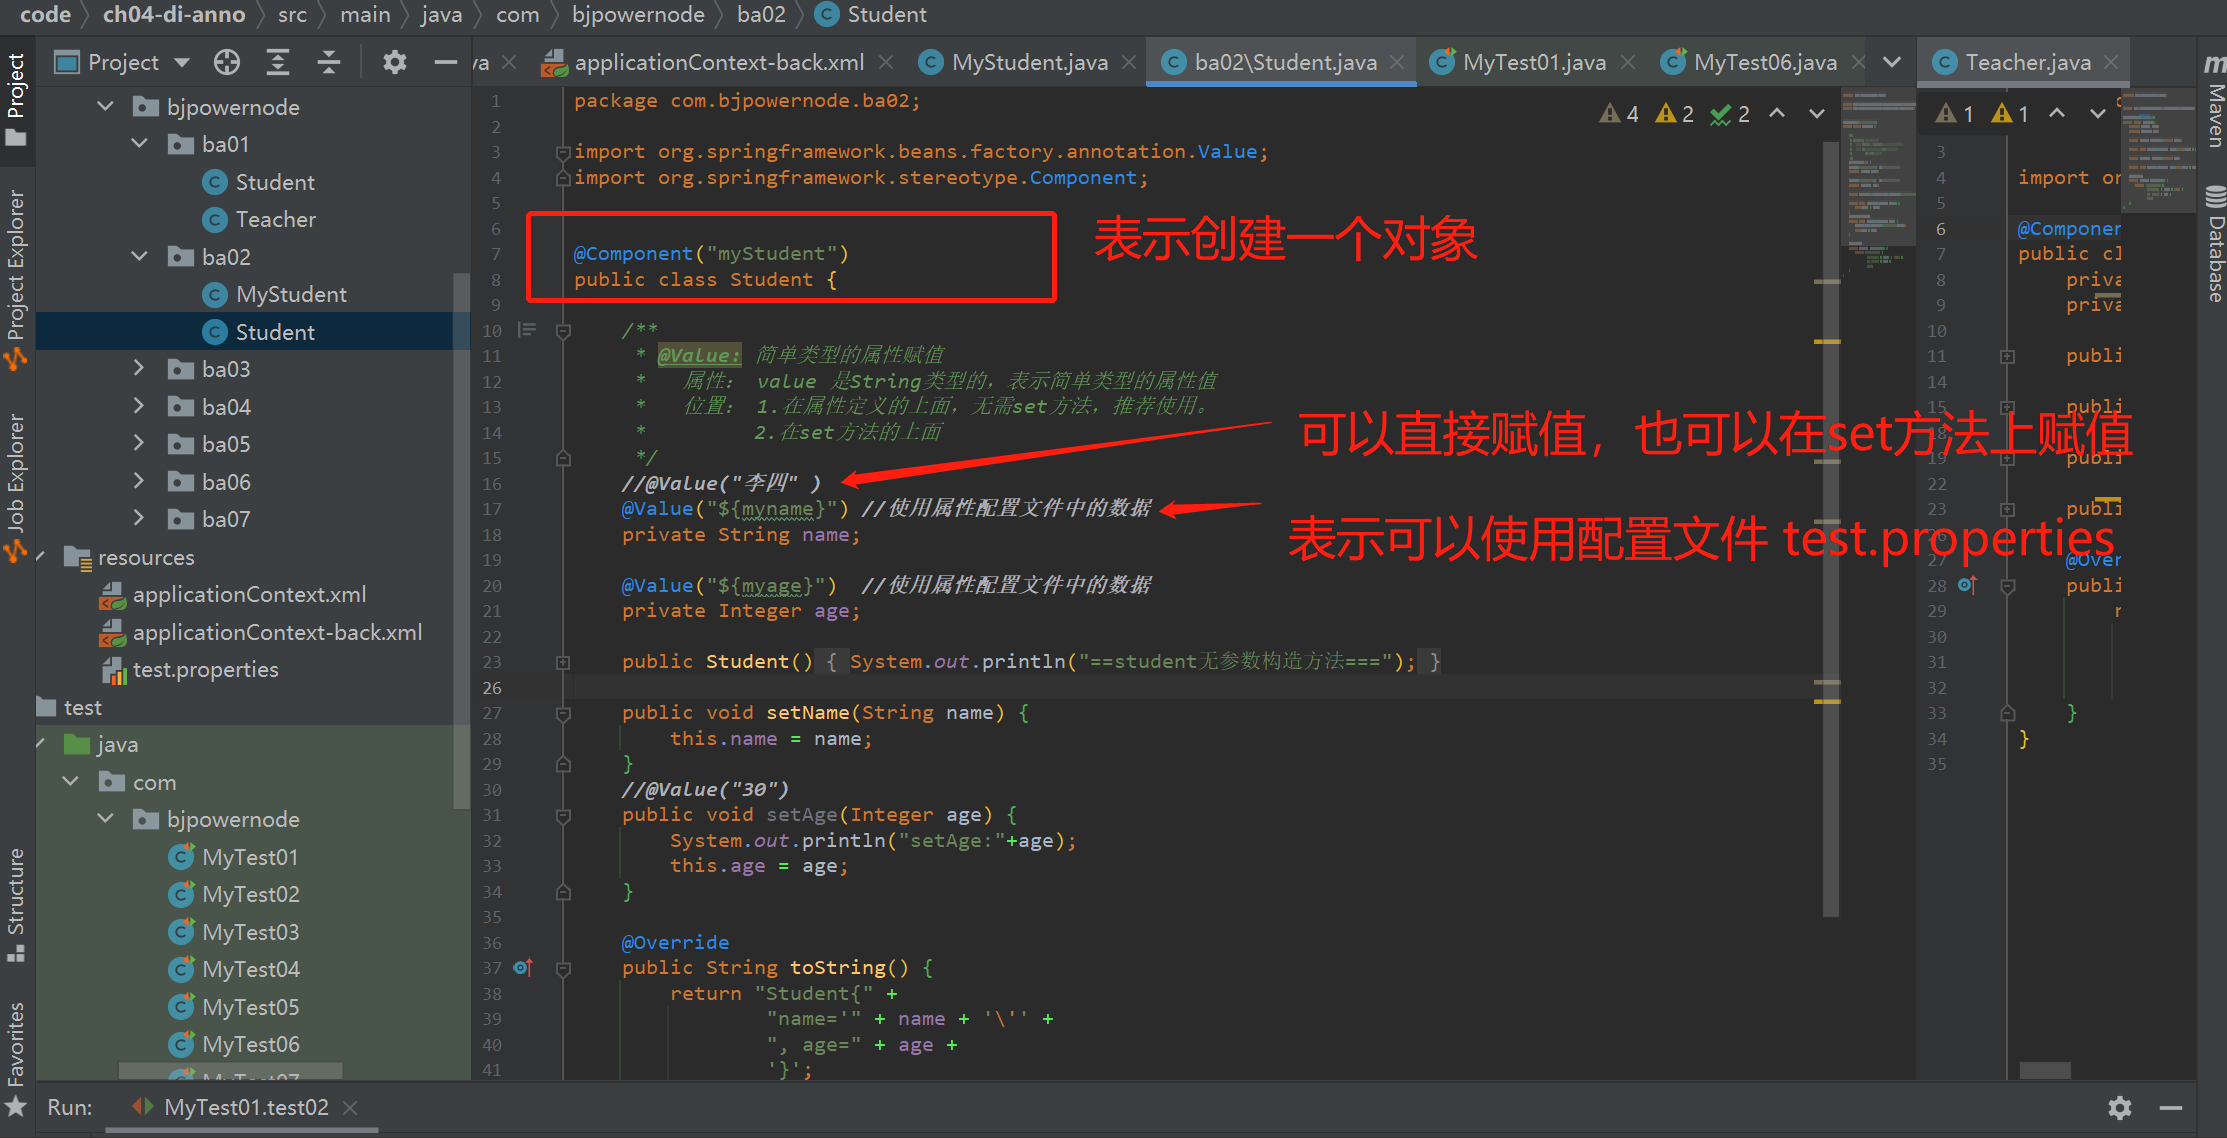Open test.properties in project tree

205,670
